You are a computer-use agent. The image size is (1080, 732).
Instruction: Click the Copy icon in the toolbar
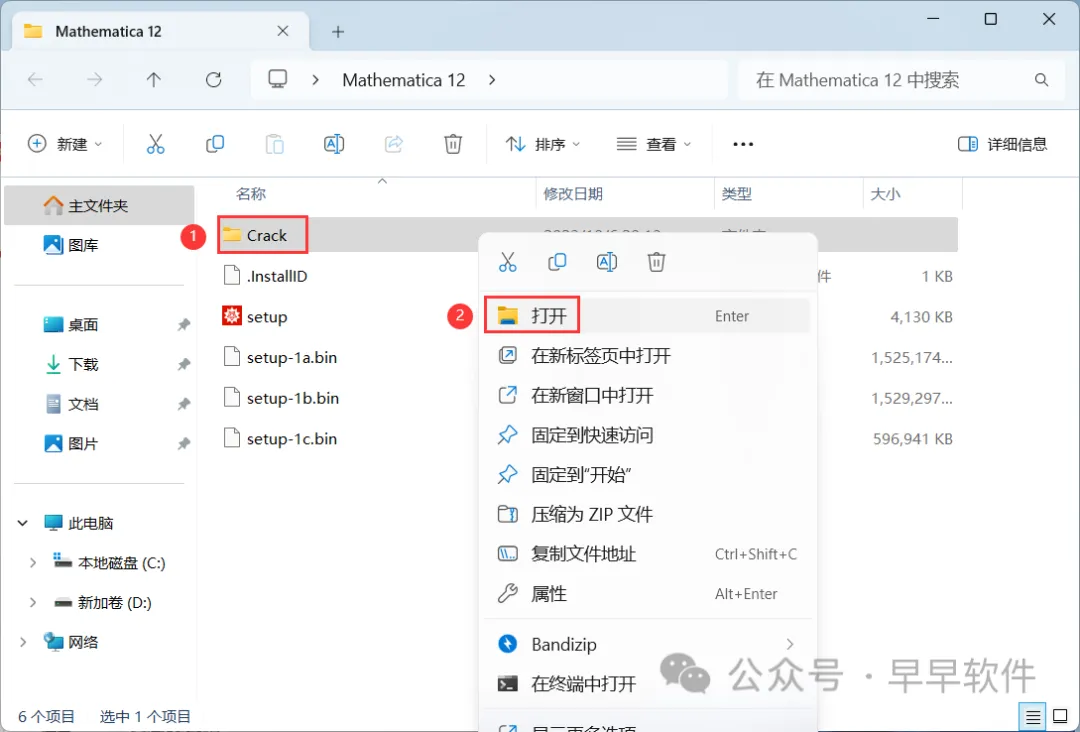pos(215,144)
